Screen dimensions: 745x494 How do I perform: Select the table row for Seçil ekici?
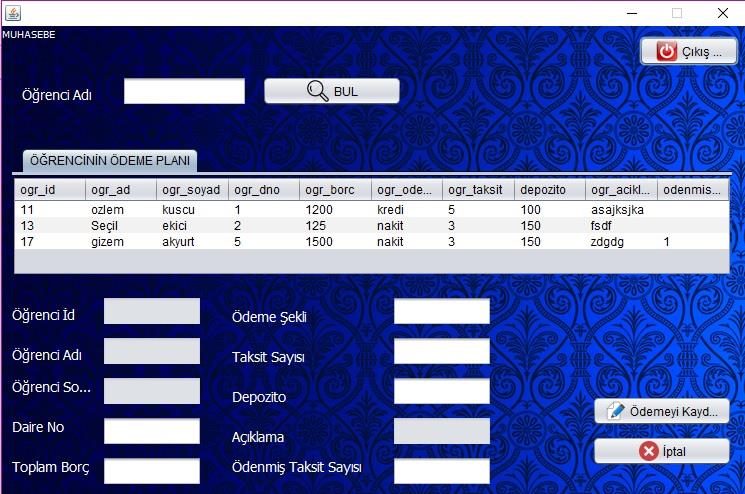pos(370,226)
